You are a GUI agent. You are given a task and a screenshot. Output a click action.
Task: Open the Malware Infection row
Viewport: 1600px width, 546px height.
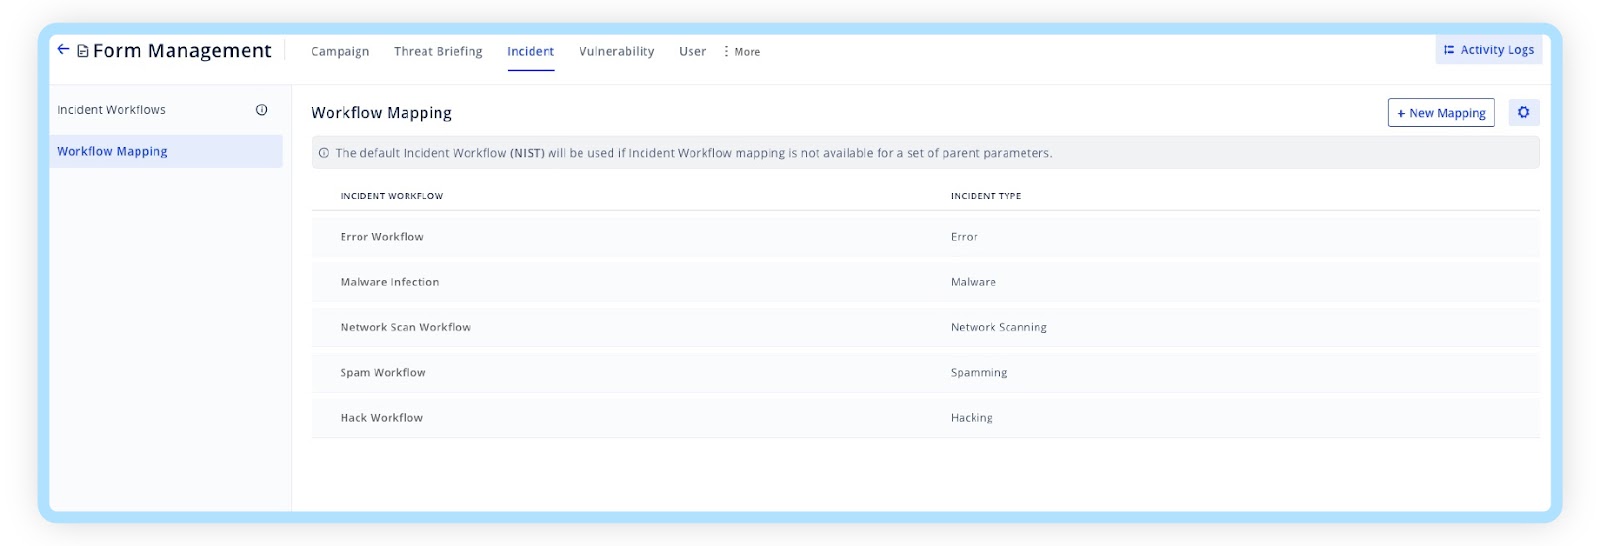pos(925,282)
